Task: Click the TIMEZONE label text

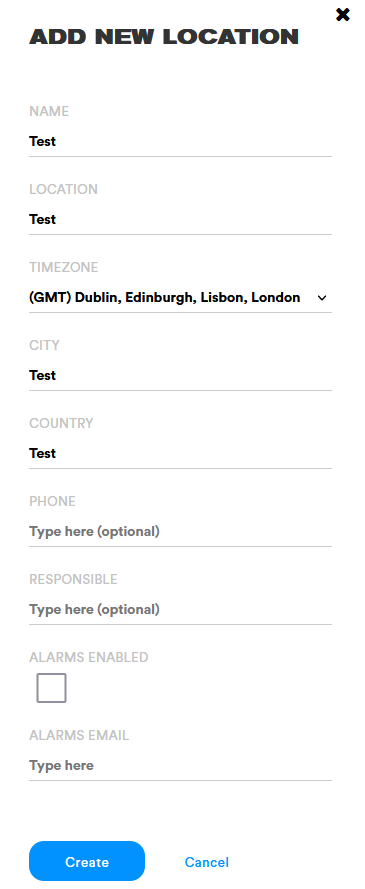Action: coord(63,268)
